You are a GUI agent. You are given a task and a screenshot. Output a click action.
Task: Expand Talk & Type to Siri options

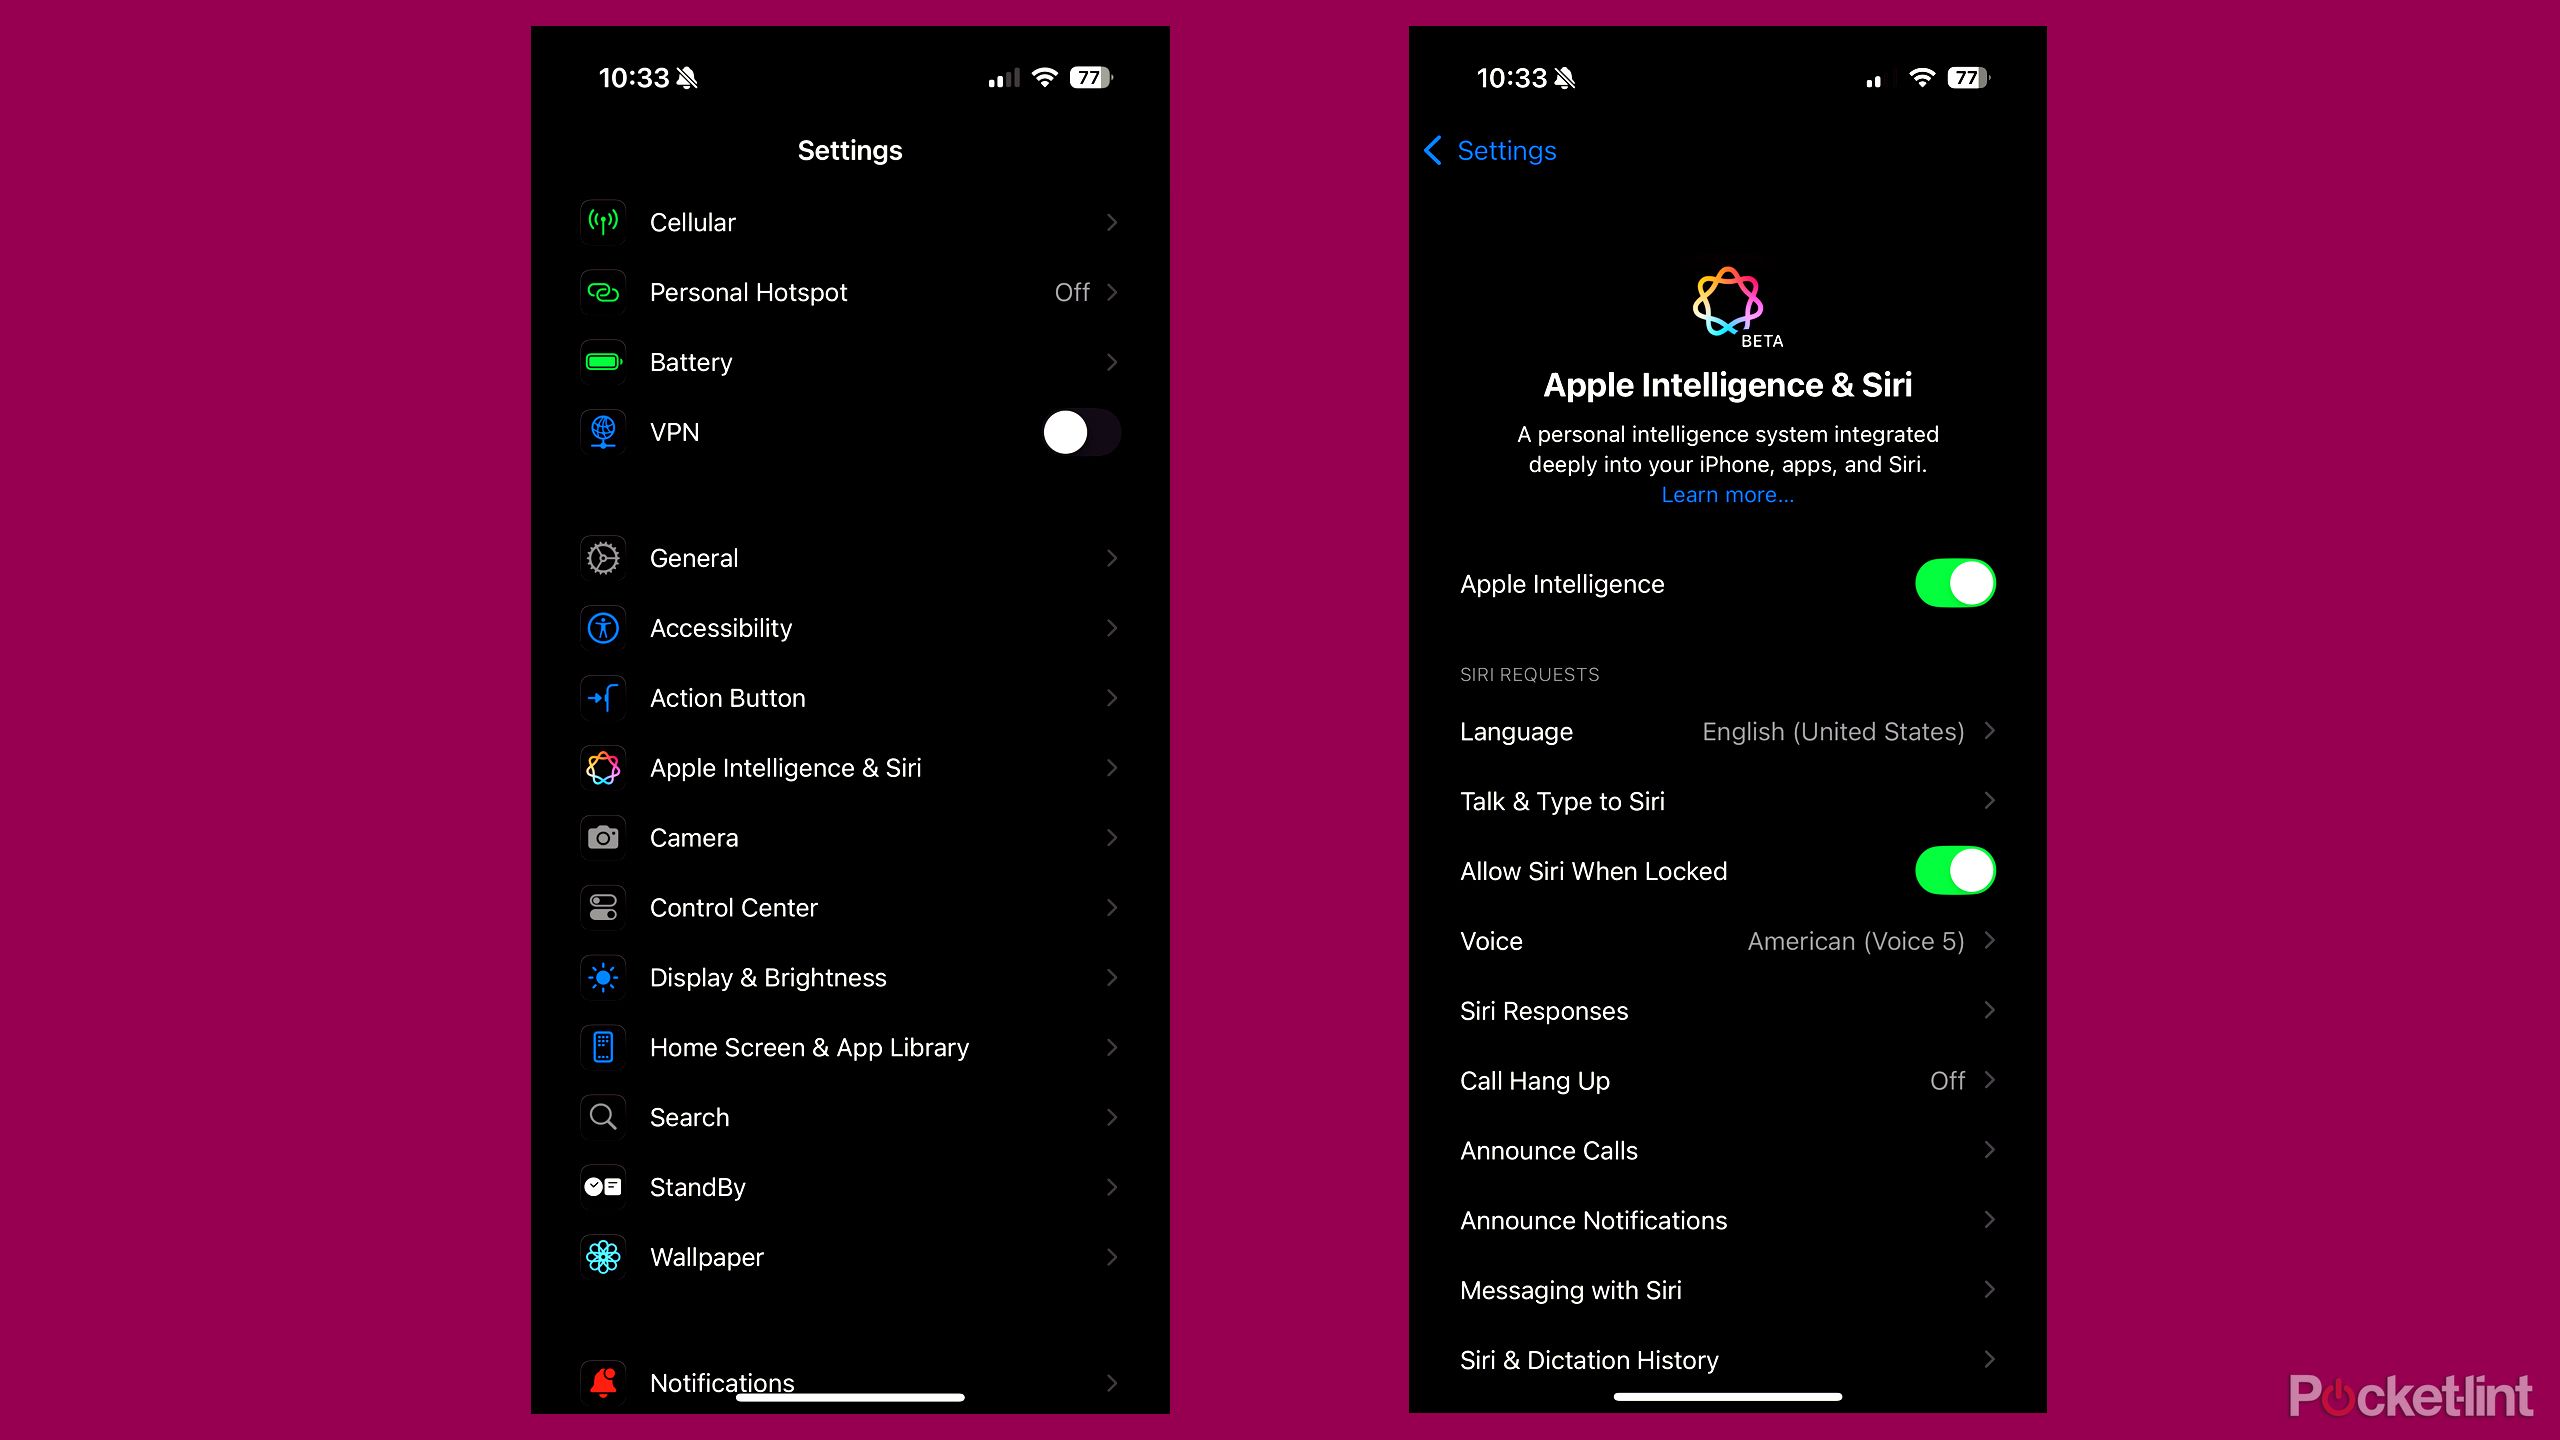tap(1728, 802)
